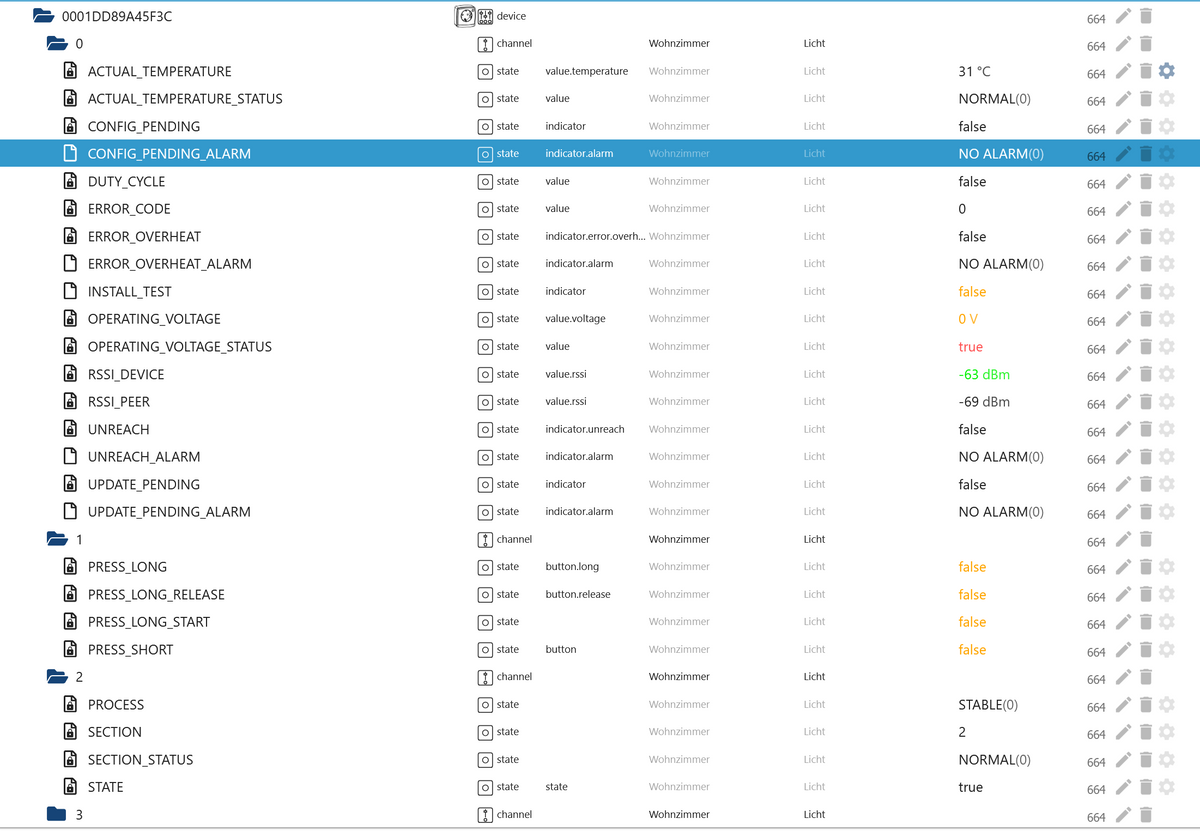This screenshot has height=831, width=1200.
Task: Open settings gear for PRESS_LONG_RELEASE
Action: pos(1166,594)
